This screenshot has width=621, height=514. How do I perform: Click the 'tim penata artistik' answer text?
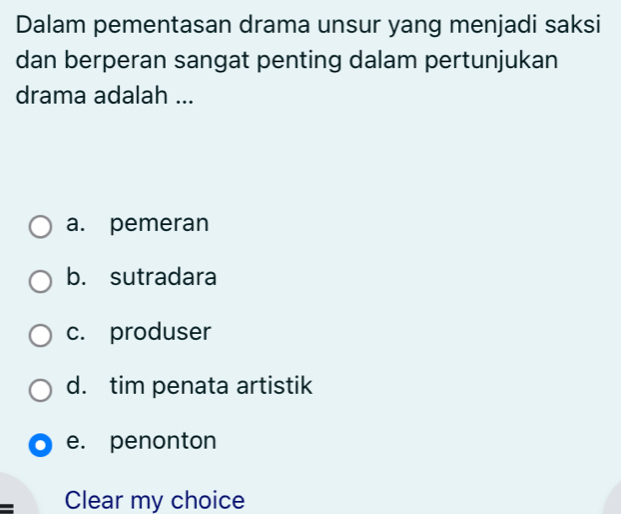point(211,386)
